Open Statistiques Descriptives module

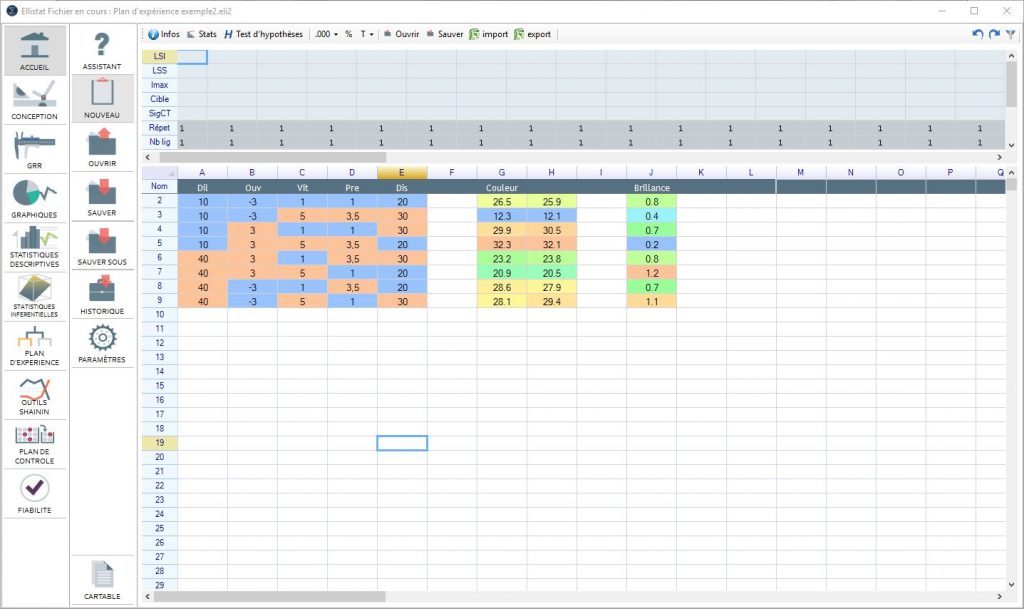pyautogui.click(x=35, y=247)
